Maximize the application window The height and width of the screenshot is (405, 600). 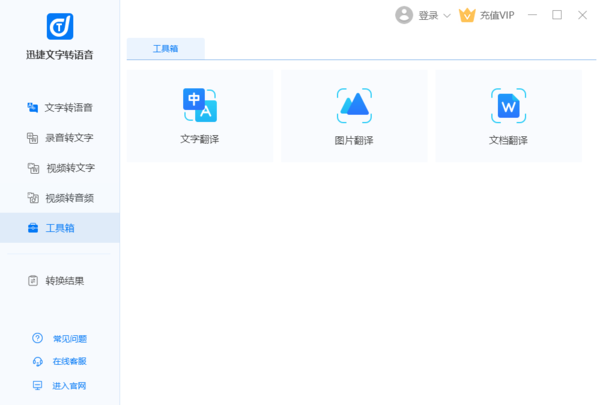(557, 15)
